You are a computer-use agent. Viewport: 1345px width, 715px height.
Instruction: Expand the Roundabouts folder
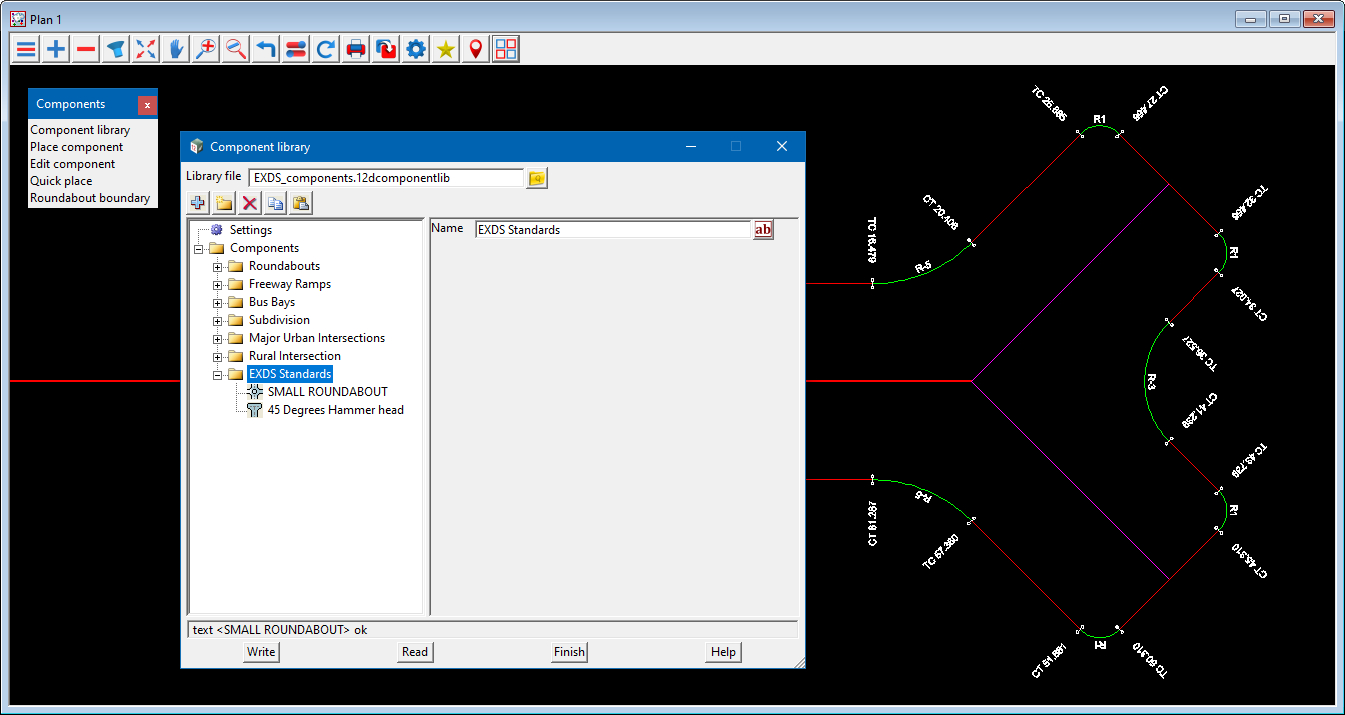(217, 267)
